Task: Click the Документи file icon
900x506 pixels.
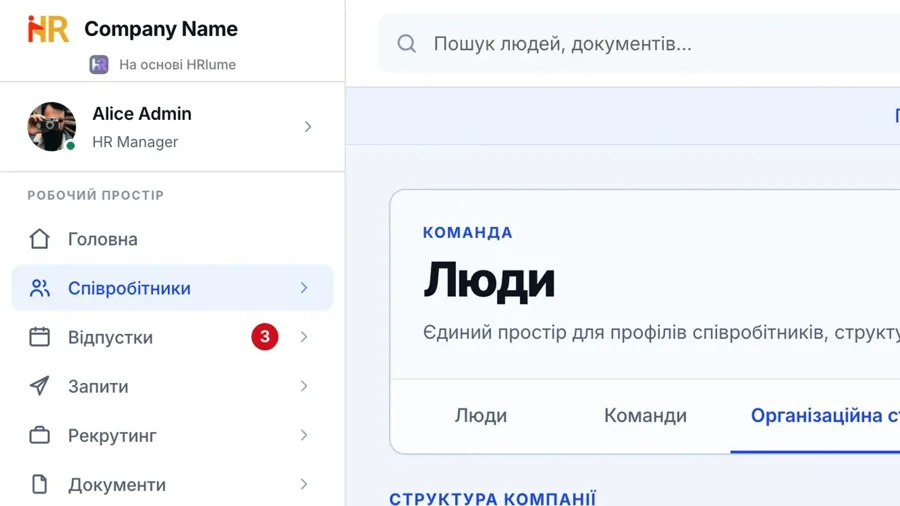Action: [x=40, y=484]
